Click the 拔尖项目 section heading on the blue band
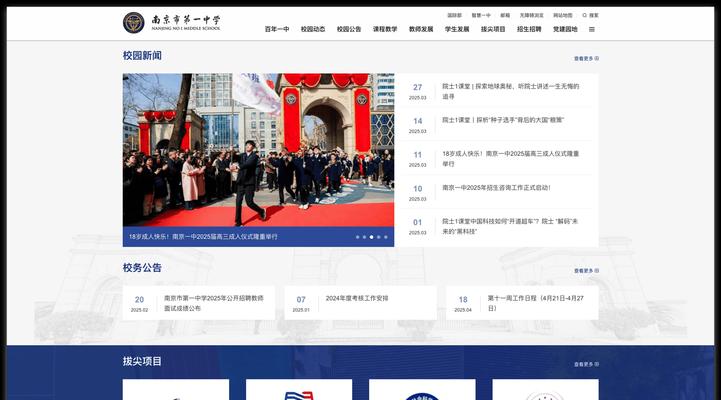Image resolution: width=721 pixels, height=400 pixels. coord(142,361)
